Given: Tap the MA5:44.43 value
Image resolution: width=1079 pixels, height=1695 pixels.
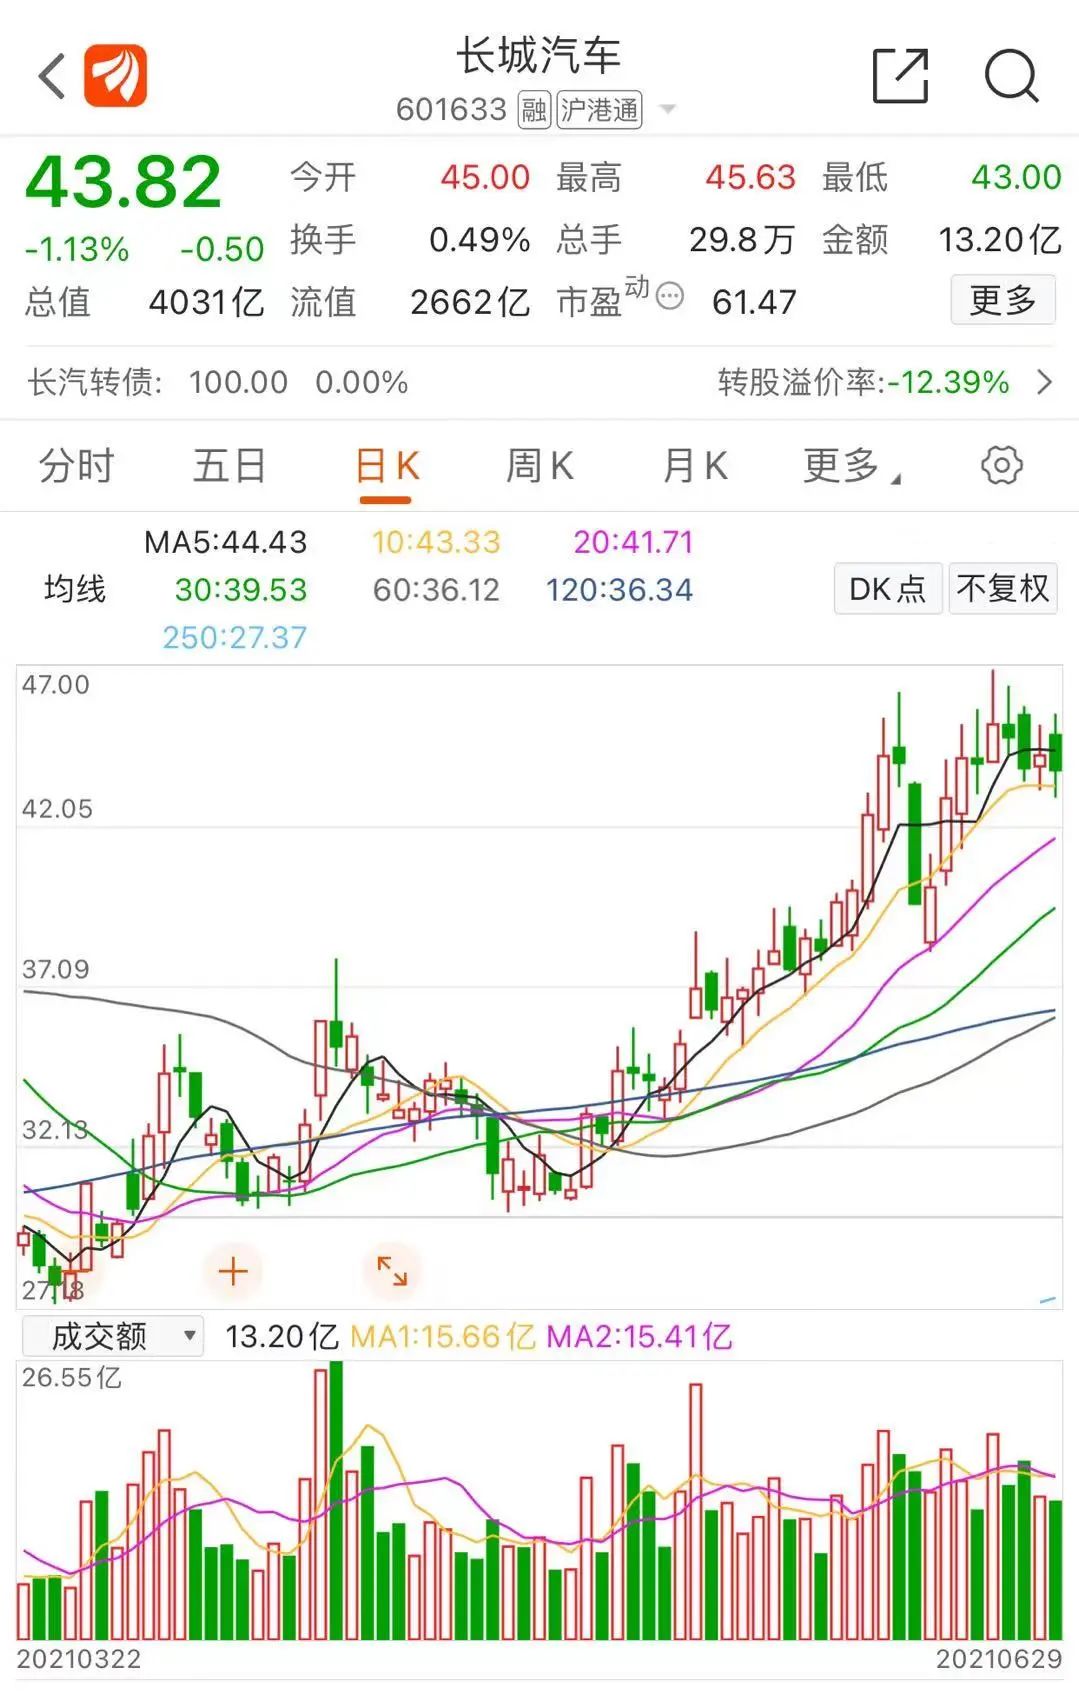Looking at the screenshot, I should pyautogui.click(x=226, y=542).
